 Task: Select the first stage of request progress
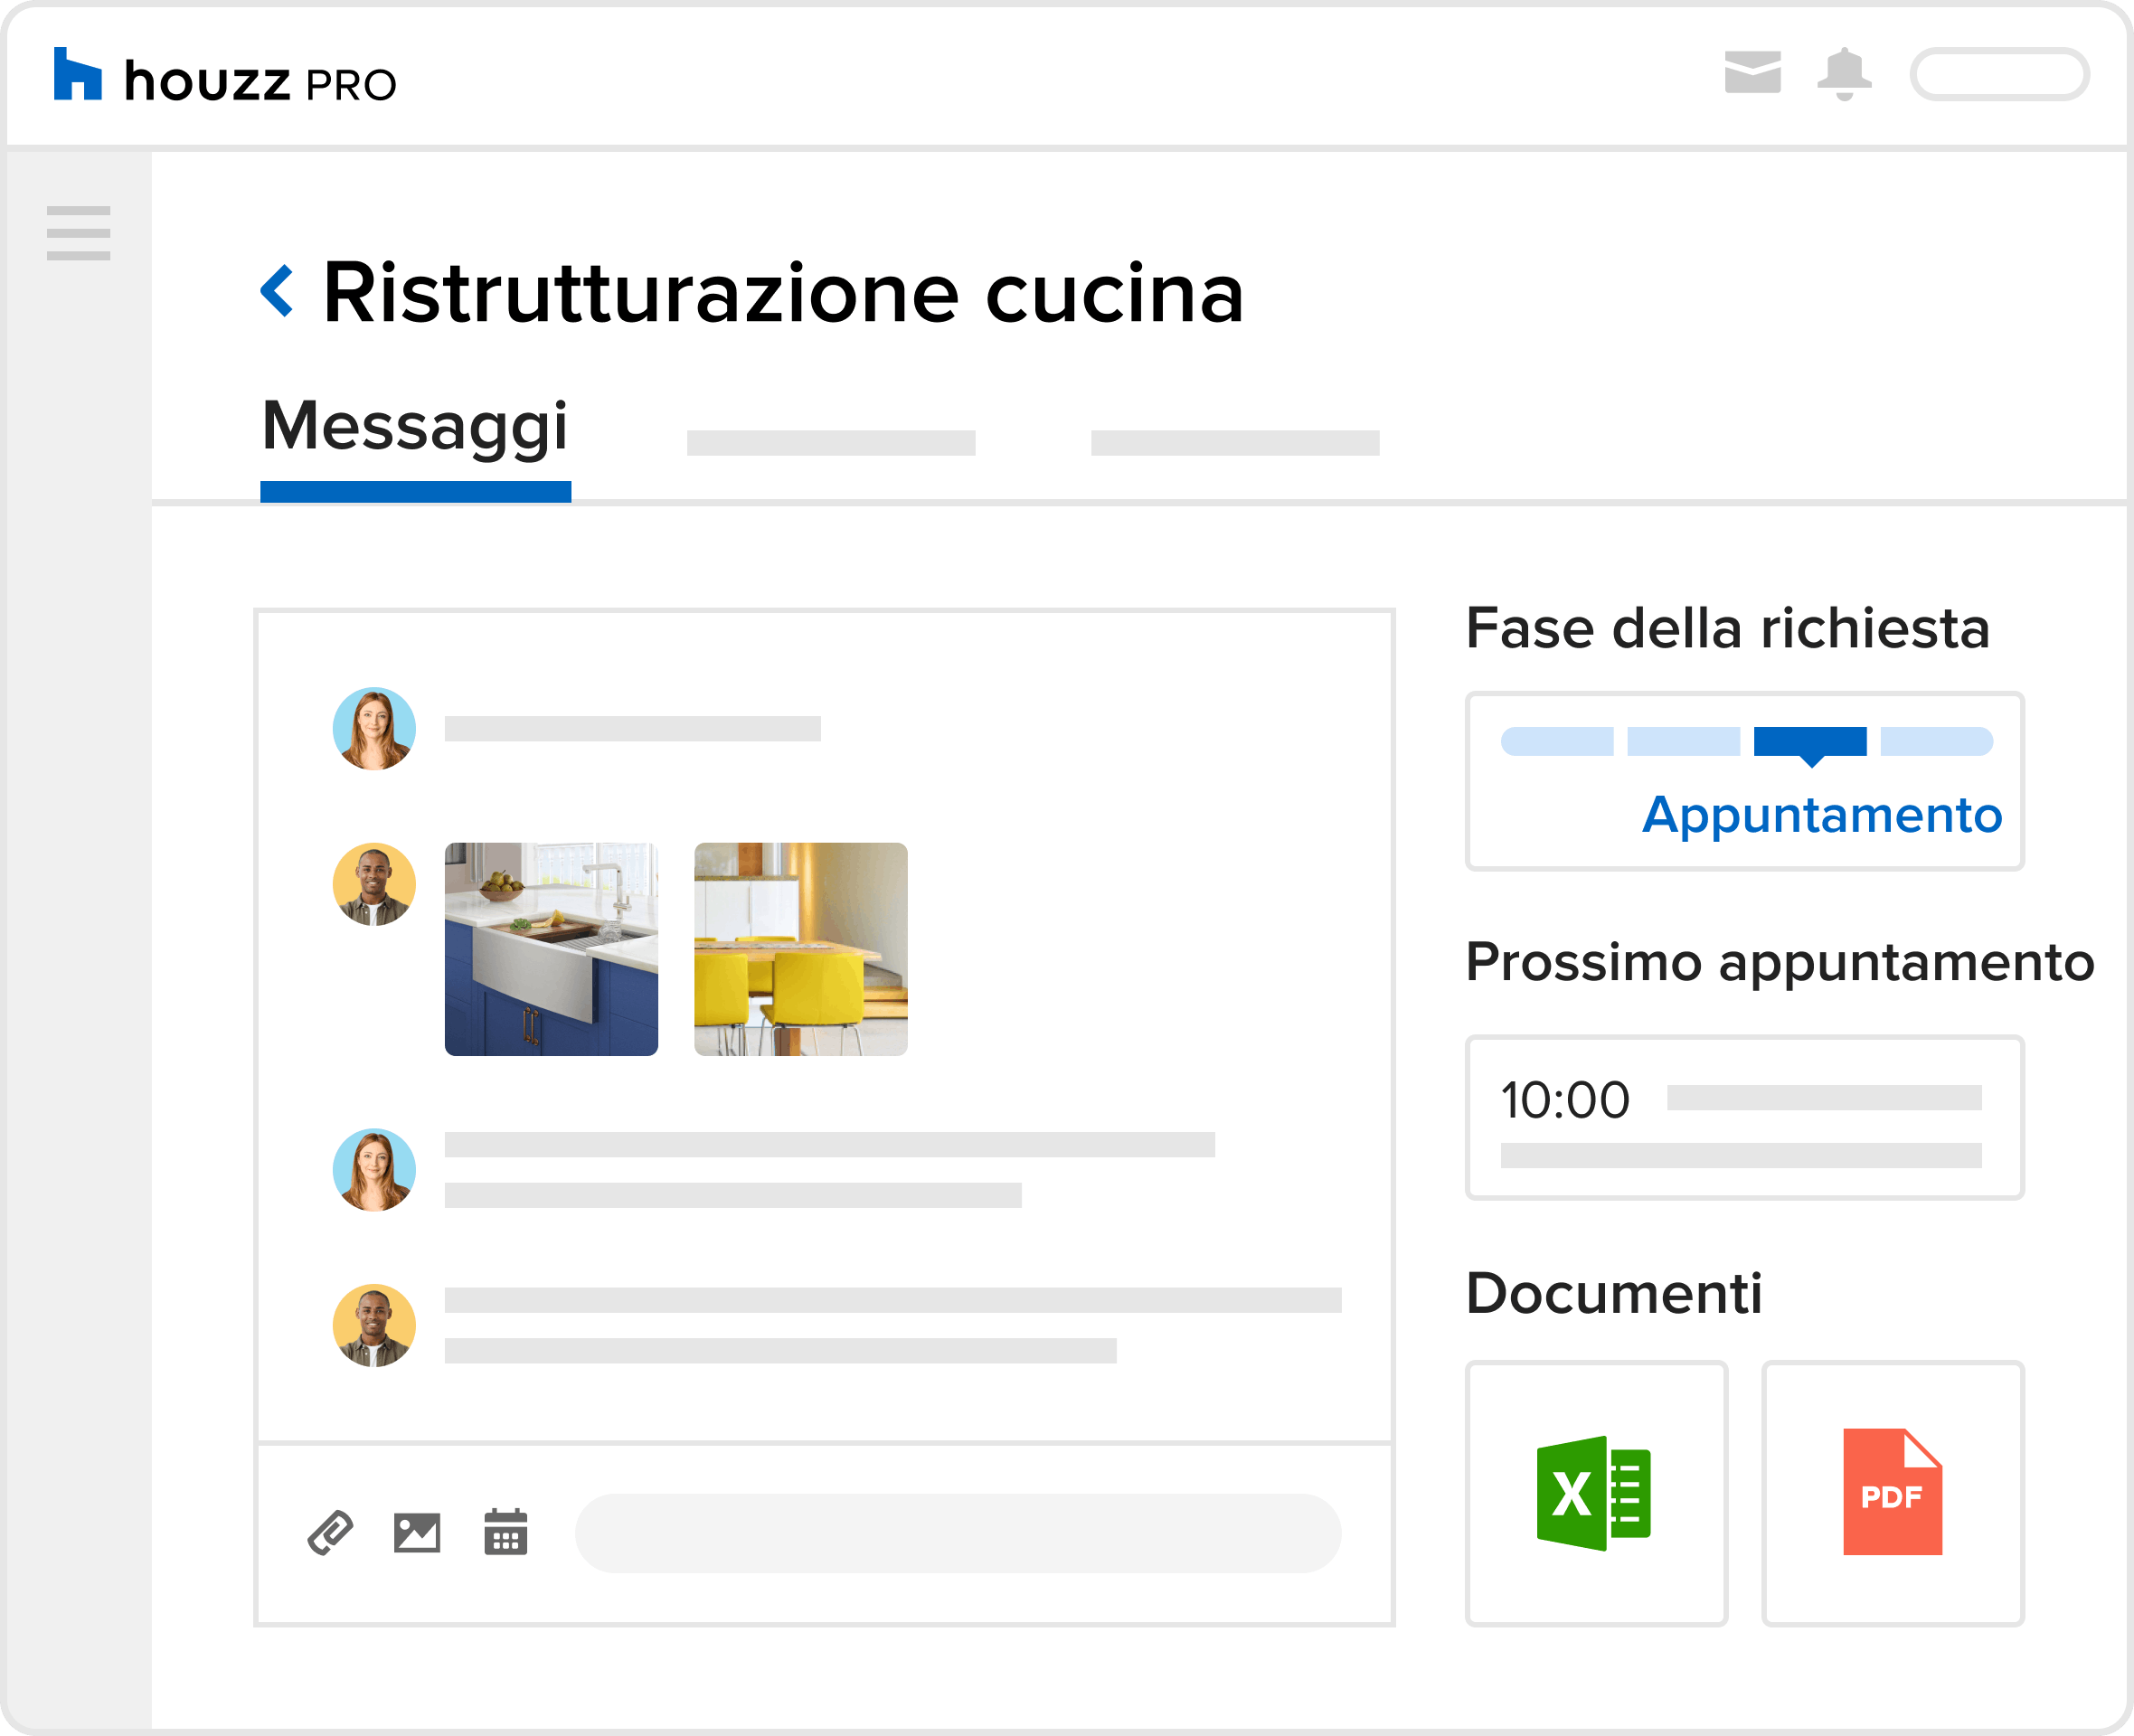tap(1557, 741)
